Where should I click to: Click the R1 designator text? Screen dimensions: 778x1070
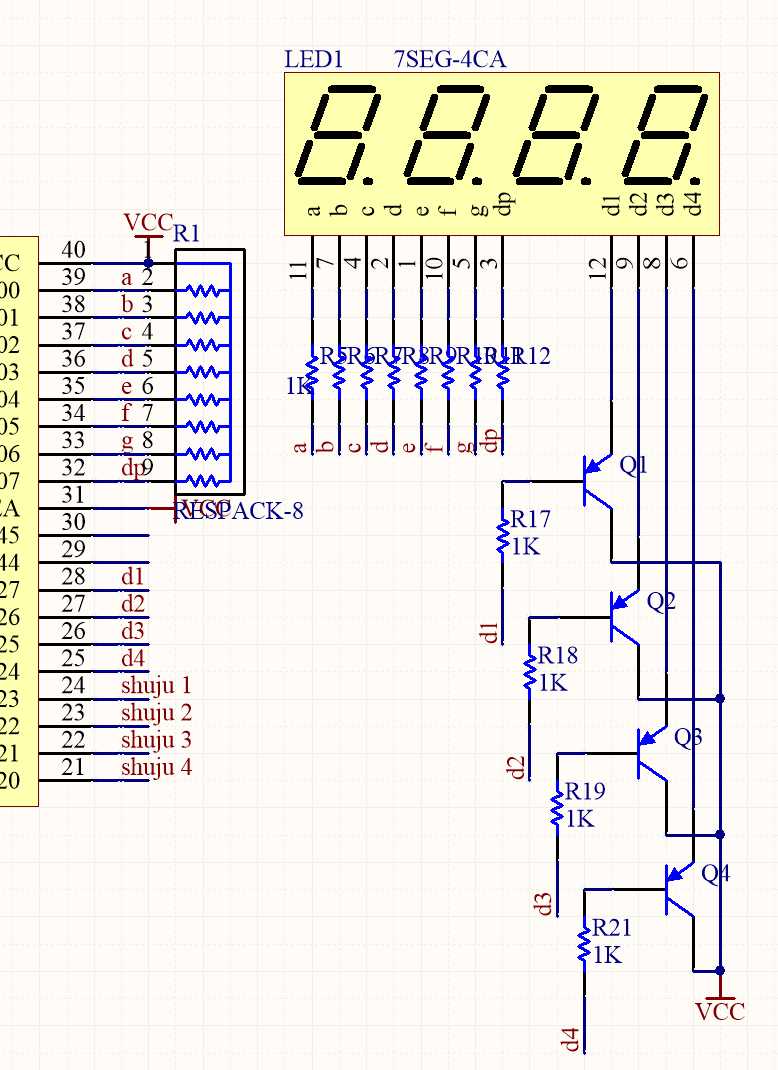point(186,233)
